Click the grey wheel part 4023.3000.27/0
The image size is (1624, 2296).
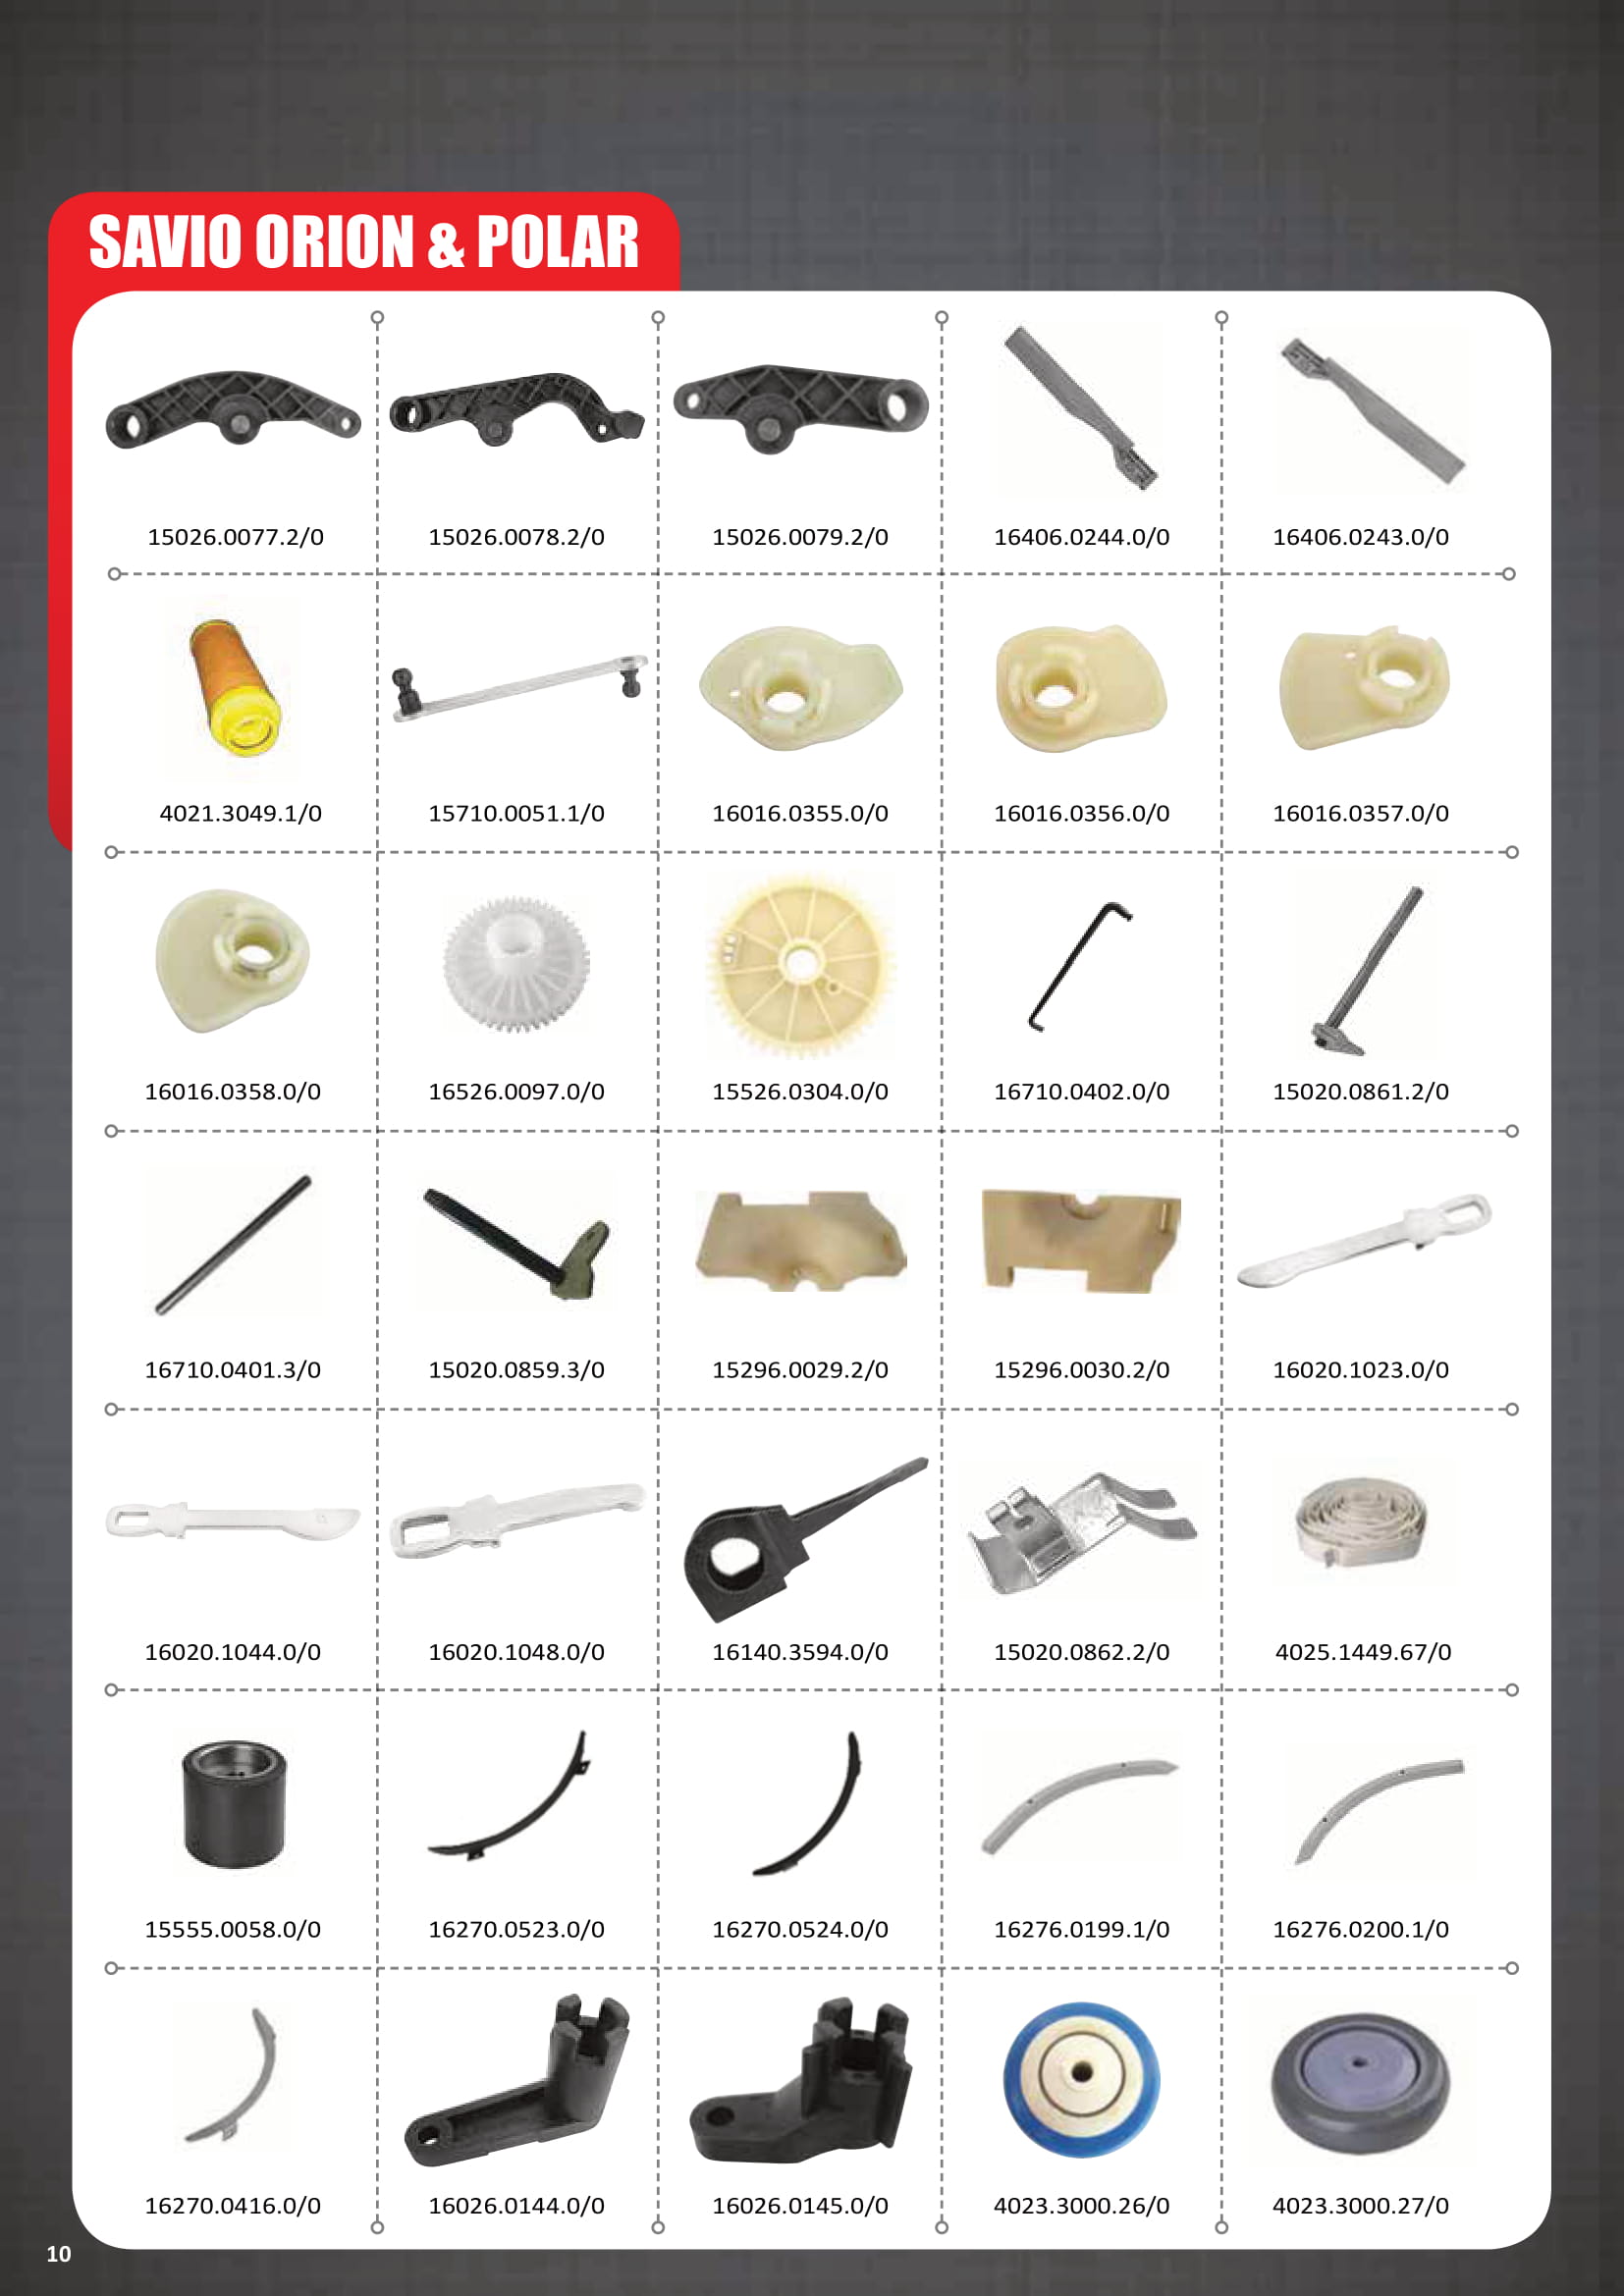coord(1360,2084)
